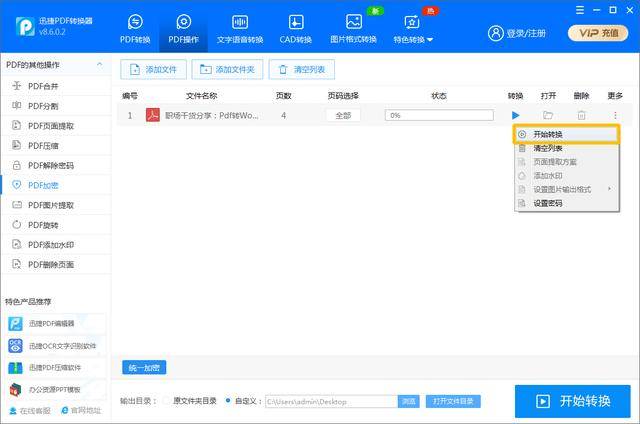This screenshot has height=424, width=640.
Task: Select PDF加密 in sidebar
Action: pyautogui.click(x=56, y=185)
